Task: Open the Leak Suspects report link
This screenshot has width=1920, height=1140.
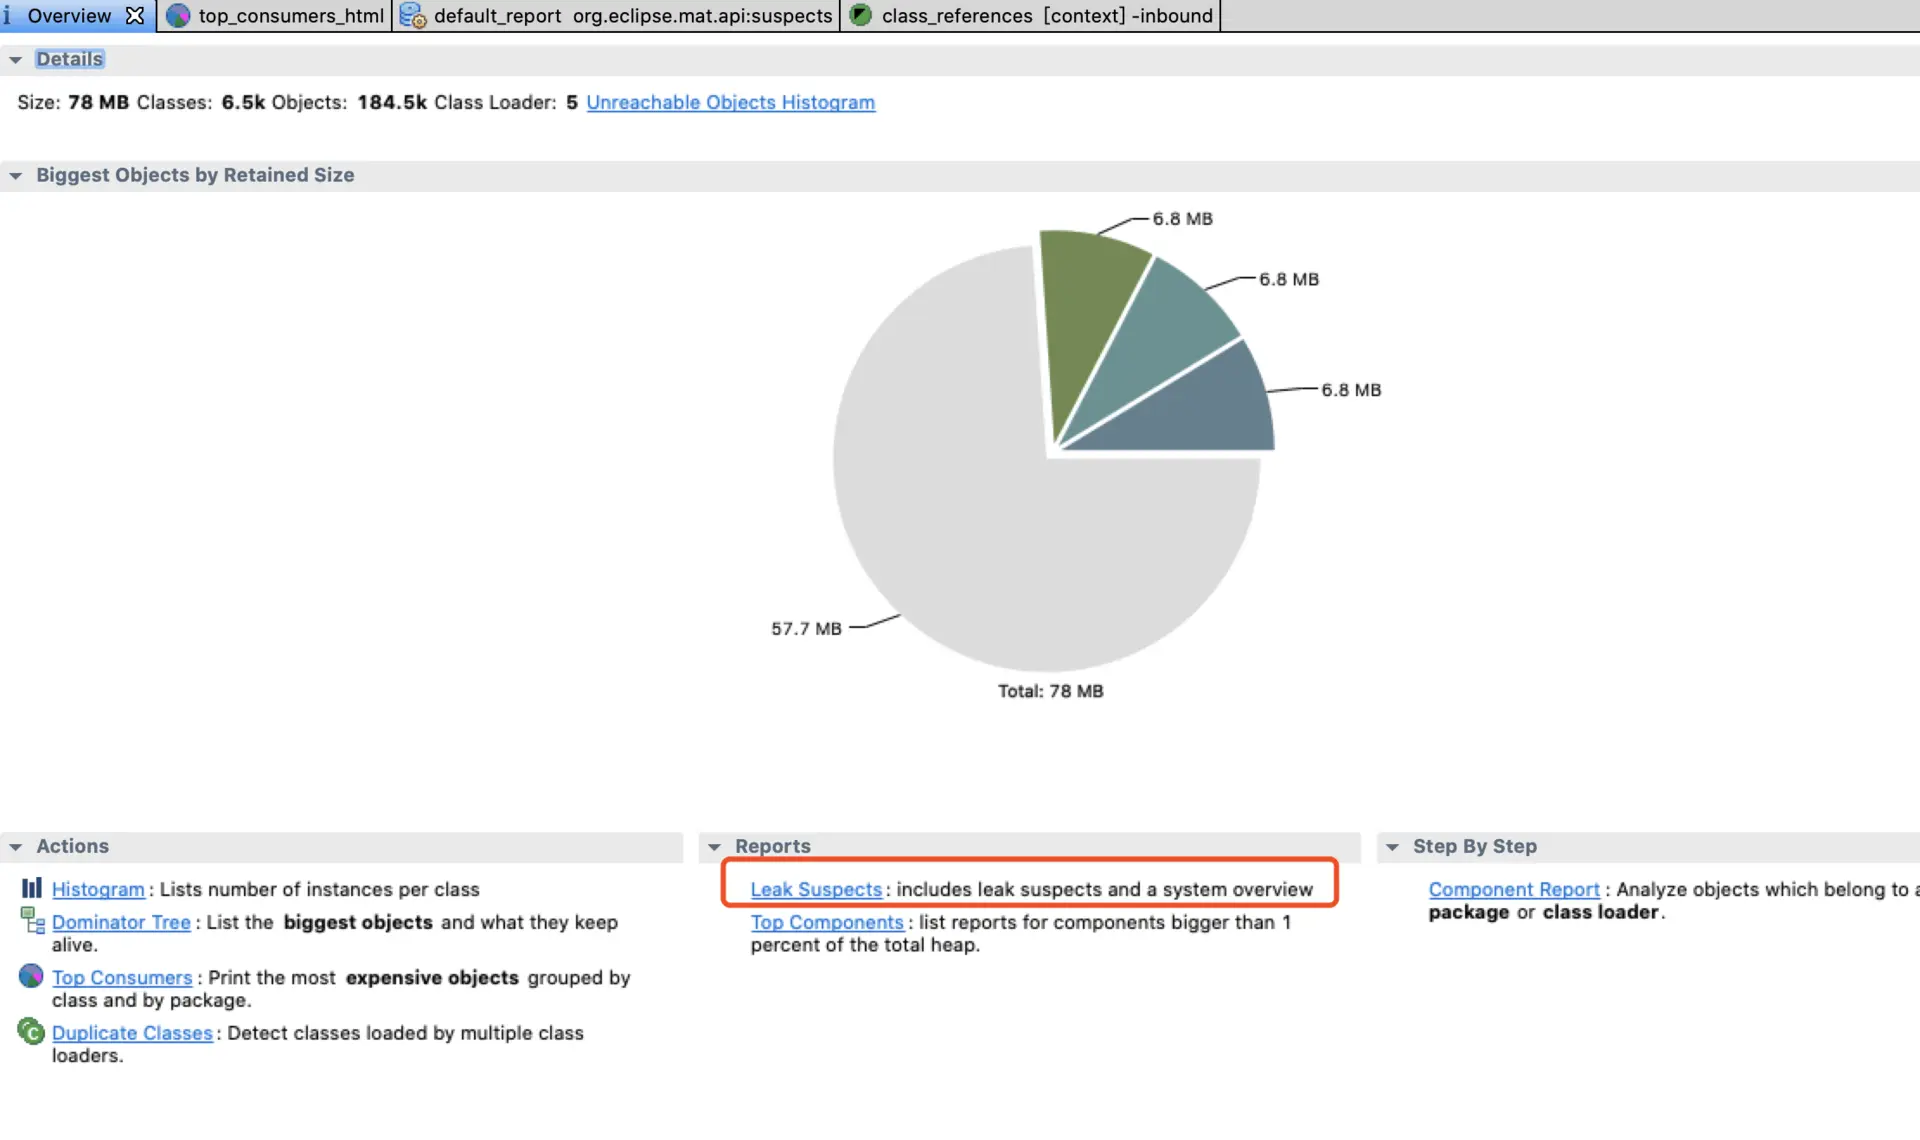Action: [816, 889]
